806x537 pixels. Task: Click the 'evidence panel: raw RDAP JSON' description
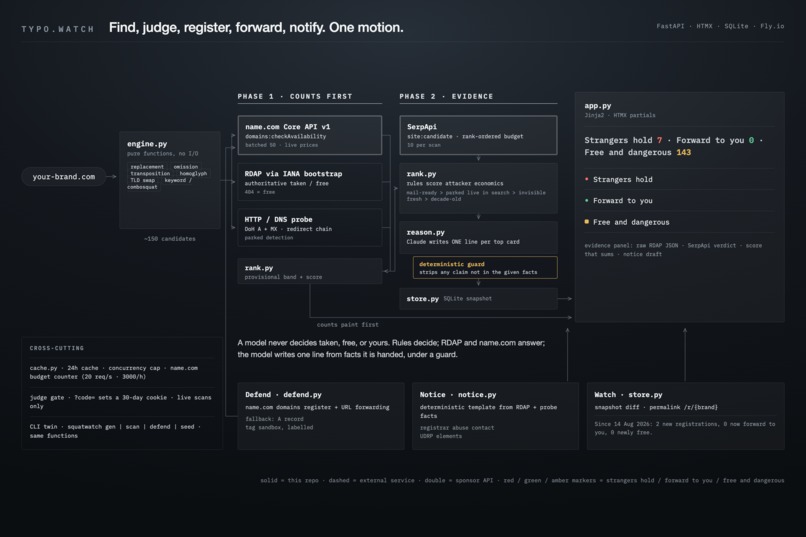point(673,250)
